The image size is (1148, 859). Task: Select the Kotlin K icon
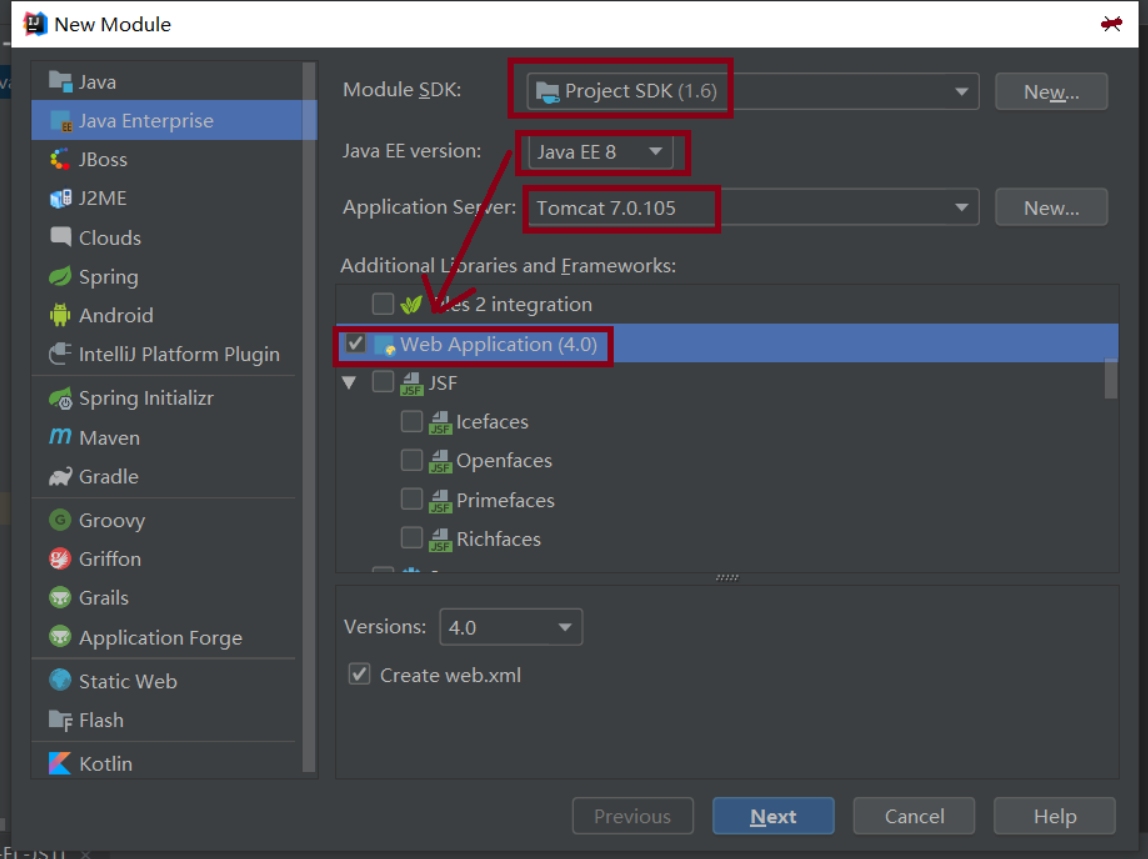tap(60, 763)
